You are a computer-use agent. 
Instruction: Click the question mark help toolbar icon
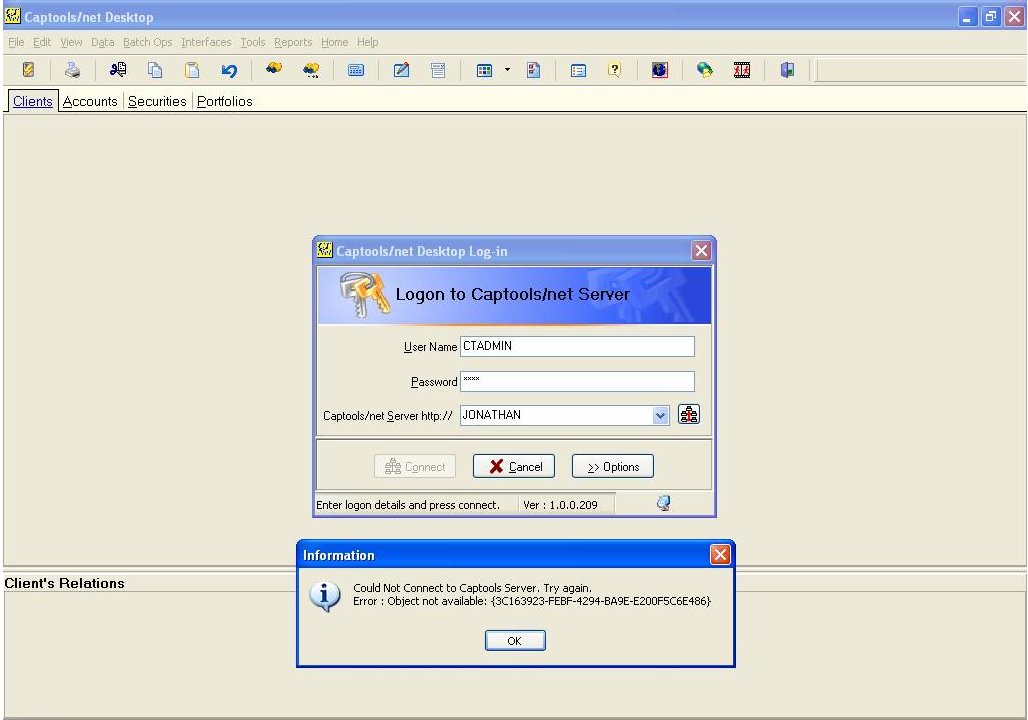[x=615, y=70]
